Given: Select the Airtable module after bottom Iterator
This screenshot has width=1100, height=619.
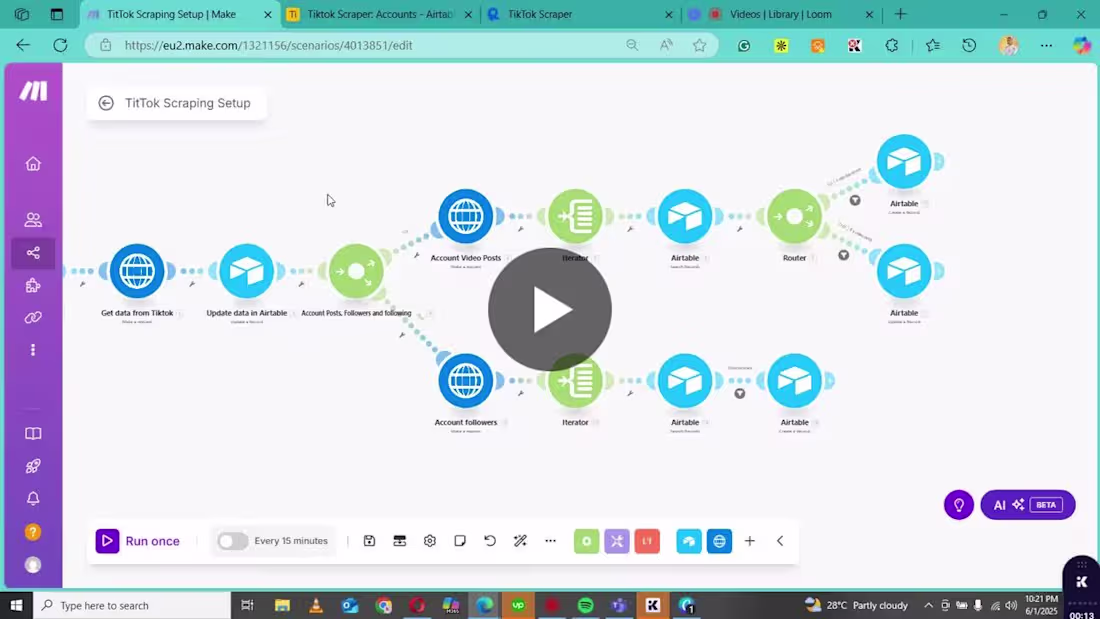Looking at the screenshot, I should [685, 380].
